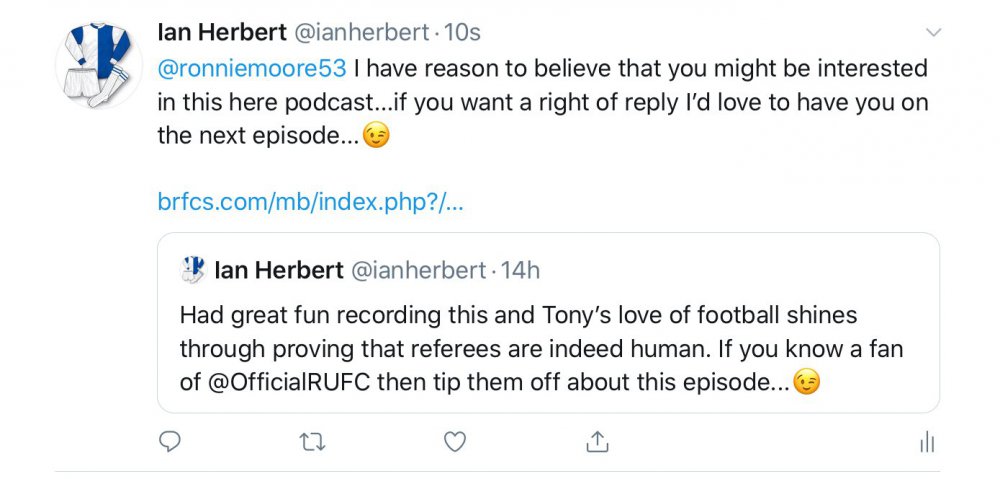Expand tweet options chevron menu

933,33
